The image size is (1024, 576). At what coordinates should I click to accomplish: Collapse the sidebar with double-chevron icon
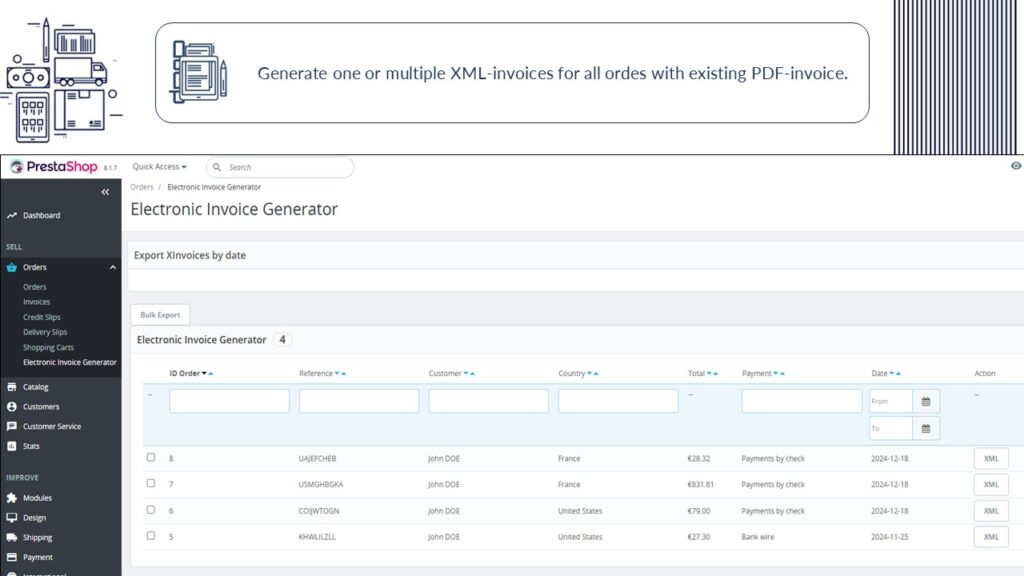pos(105,192)
